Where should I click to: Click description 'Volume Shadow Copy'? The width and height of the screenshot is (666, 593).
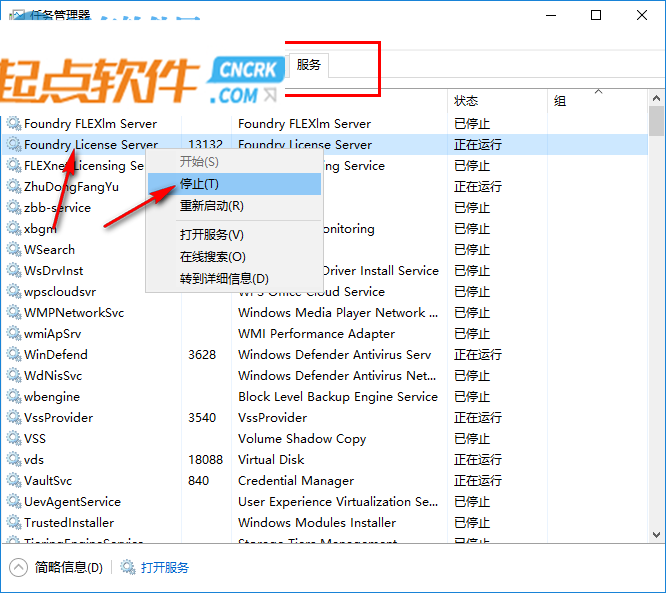pos(302,439)
